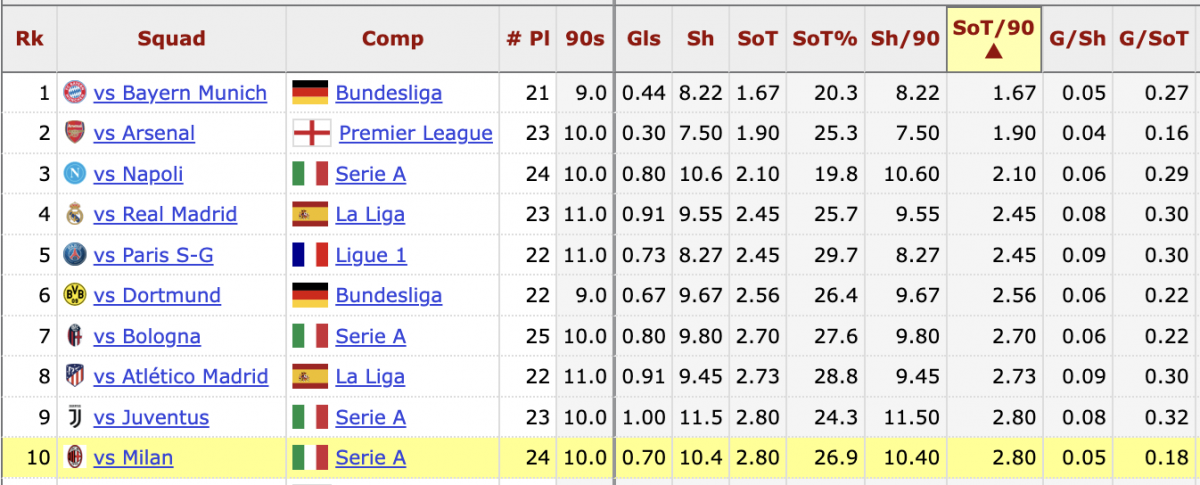Image resolution: width=1200 pixels, height=485 pixels.
Task: Click the Dortmund club crest icon
Action: click(x=74, y=295)
